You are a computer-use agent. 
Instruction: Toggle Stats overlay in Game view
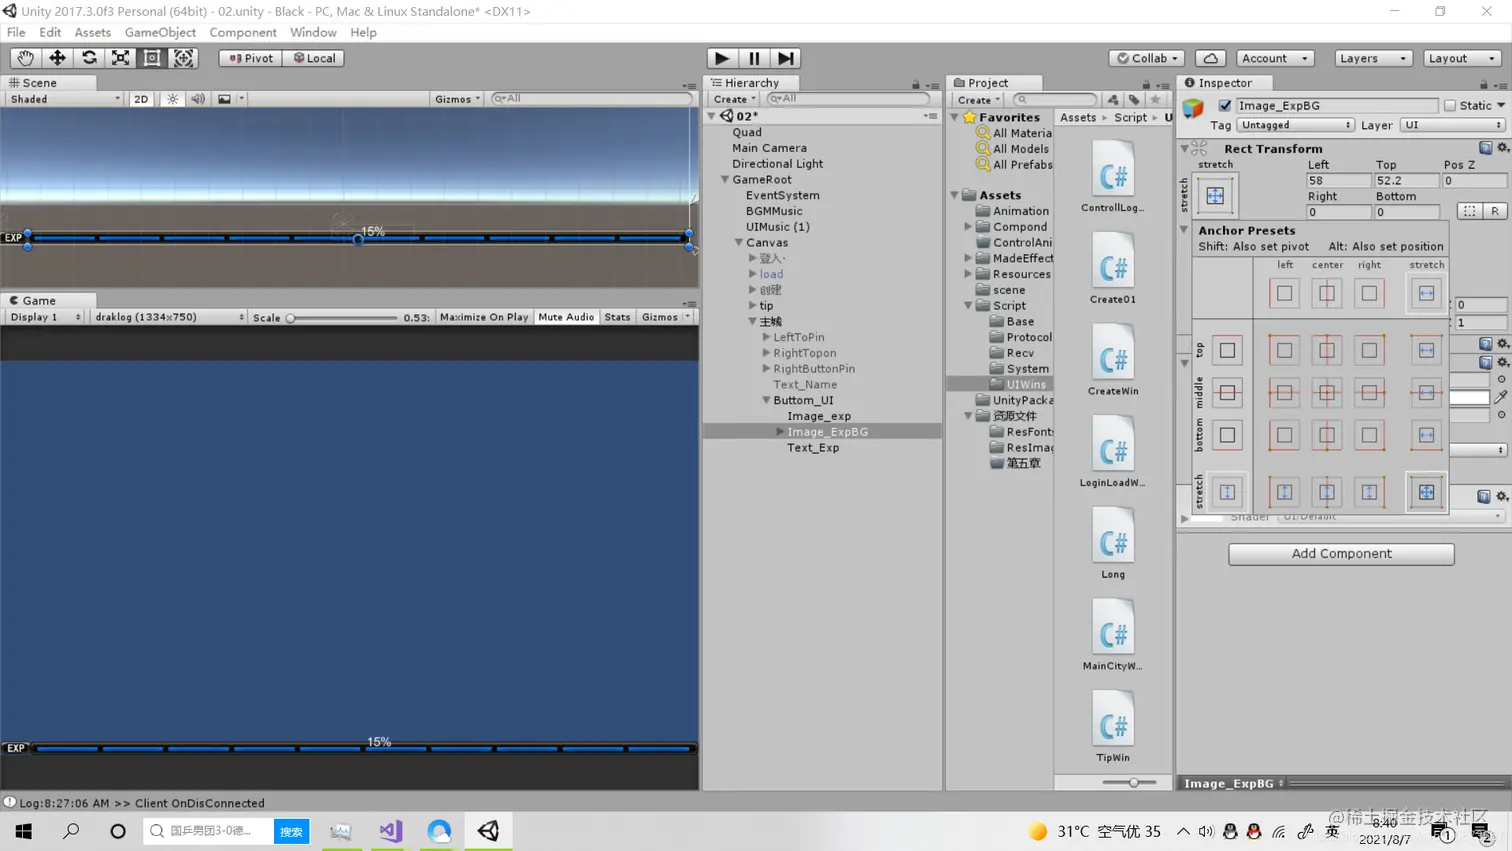pos(617,317)
